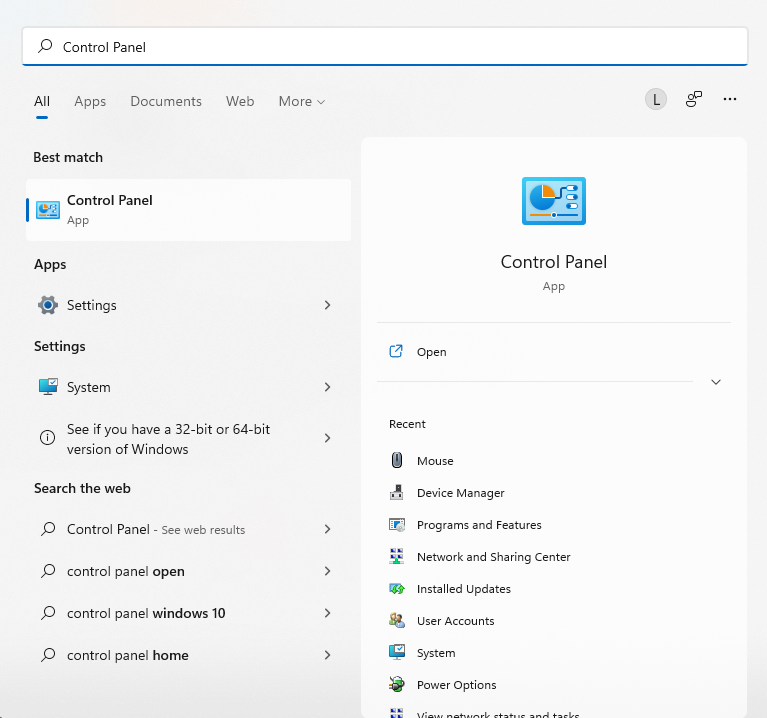Open Device Manager from Recent
The height and width of the screenshot is (718, 767).
pos(554,493)
